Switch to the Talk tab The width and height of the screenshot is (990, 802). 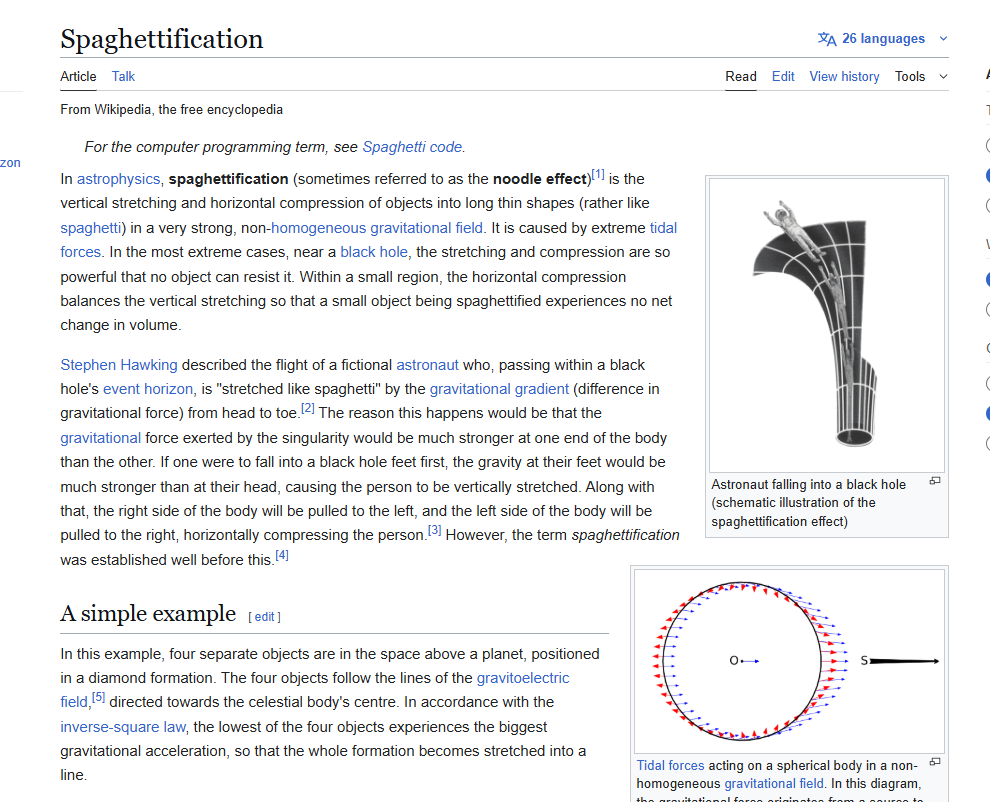tap(123, 76)
